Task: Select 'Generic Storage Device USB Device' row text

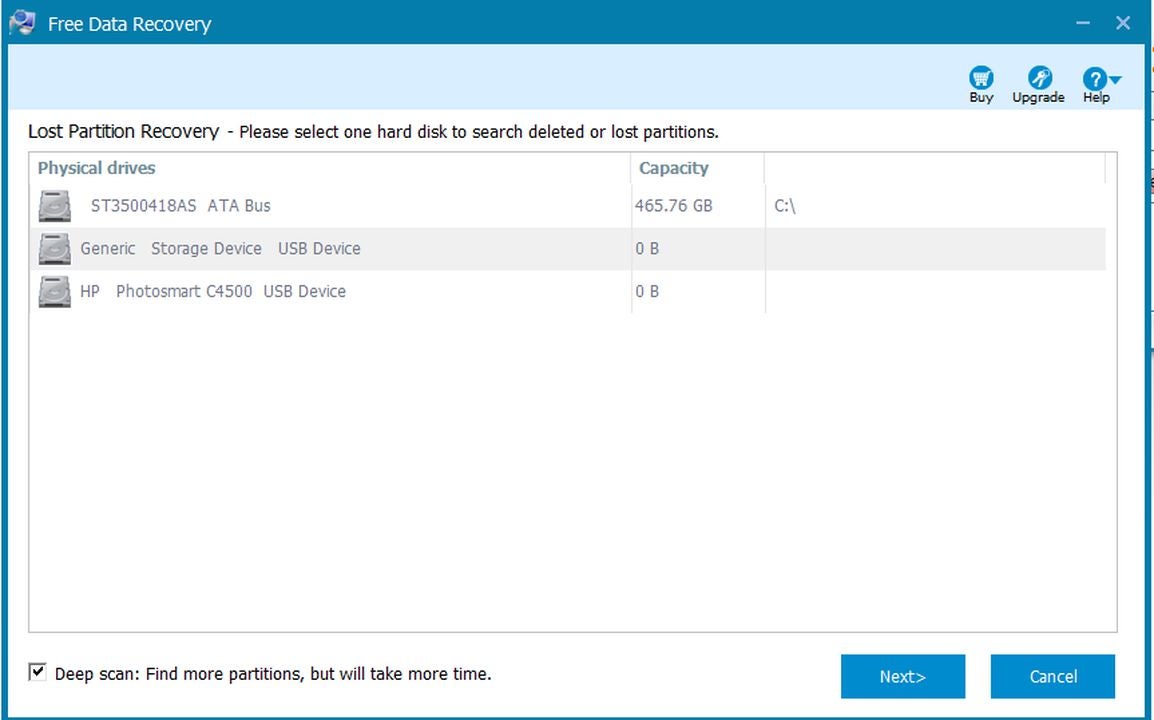Action: tap(220, 249)
